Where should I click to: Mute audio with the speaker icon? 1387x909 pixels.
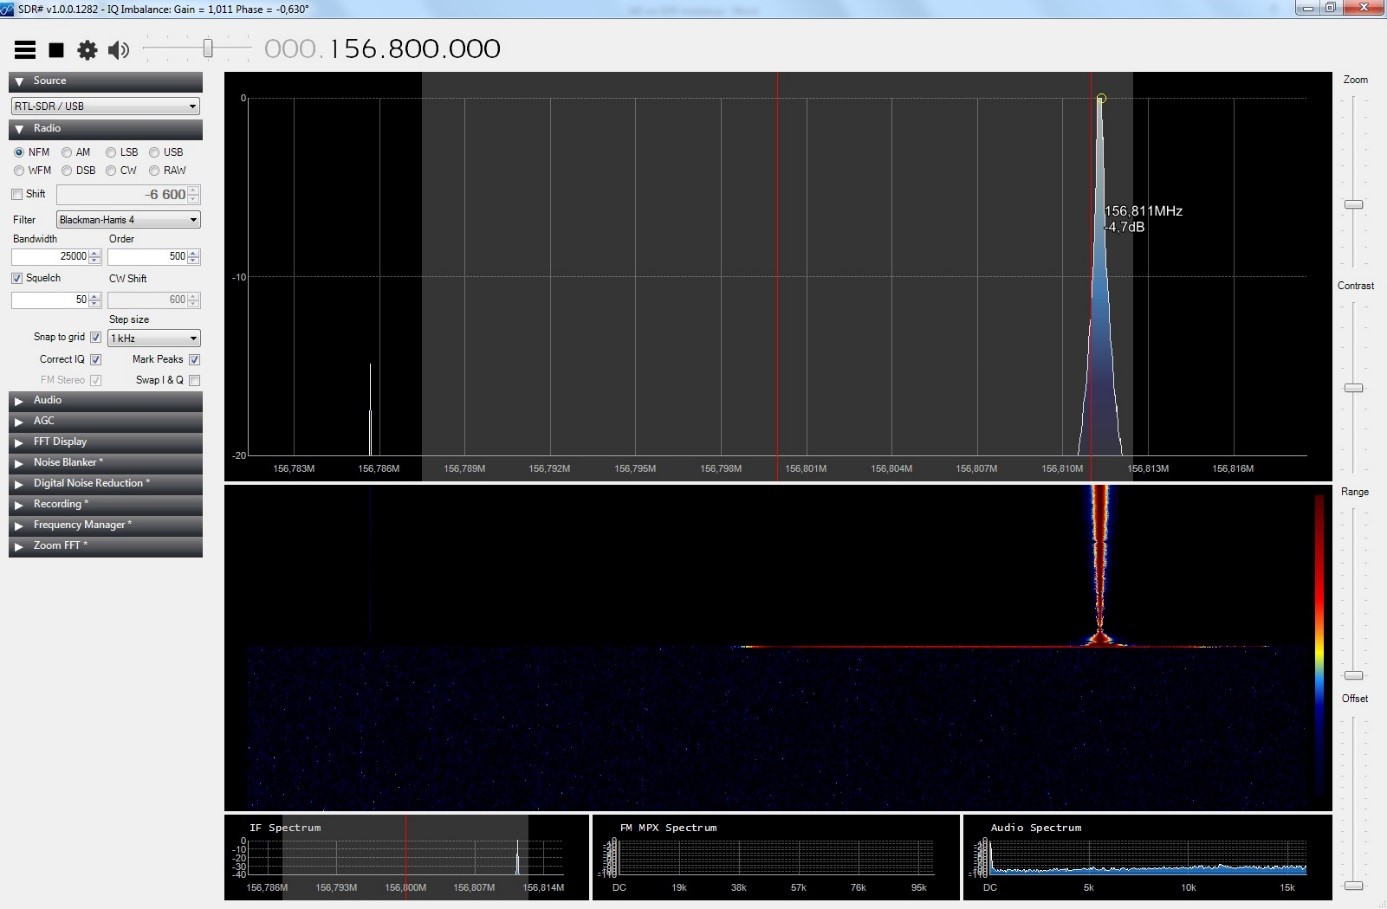[x=118, y=50]
